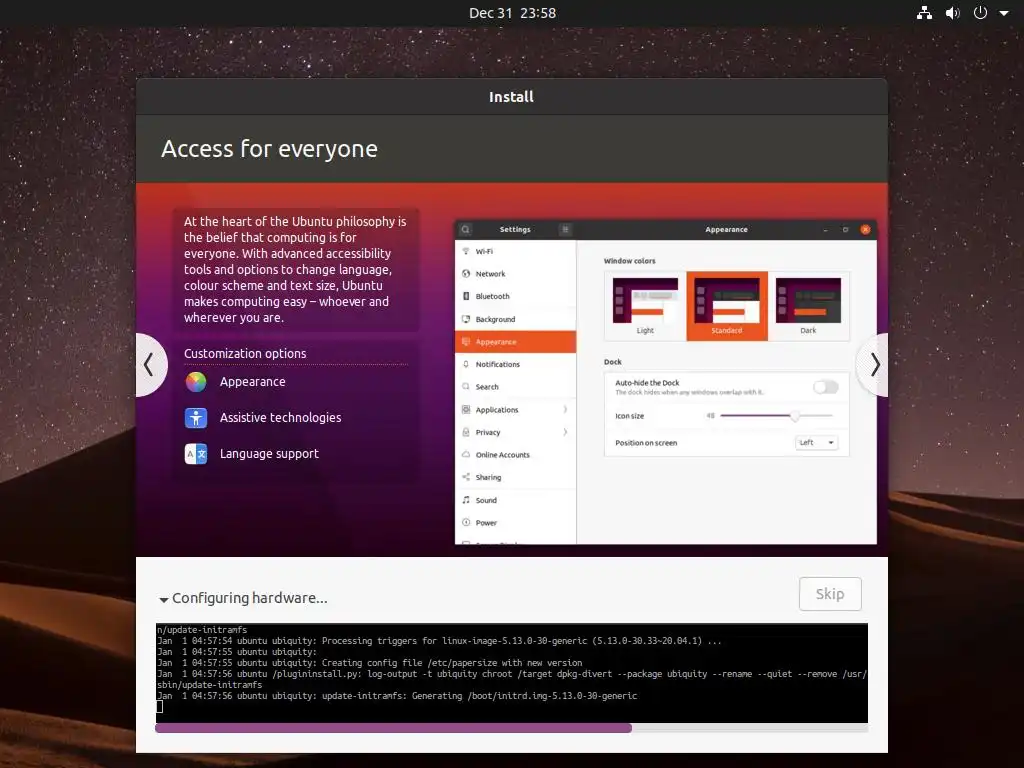1024x768 pixels.
Task: Open the Position on screen Left dropdown
Action: (x=816, y=443)
